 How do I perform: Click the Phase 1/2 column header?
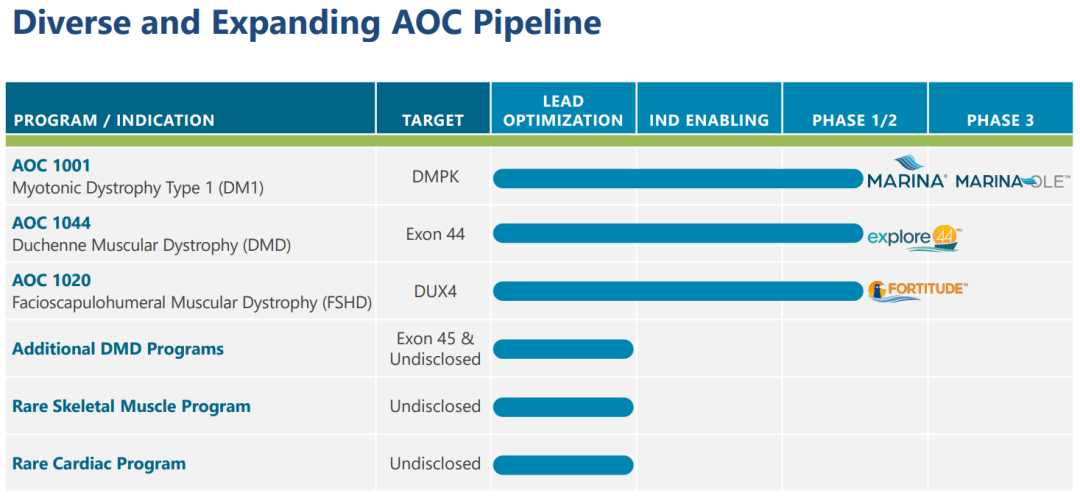point(854,120)
